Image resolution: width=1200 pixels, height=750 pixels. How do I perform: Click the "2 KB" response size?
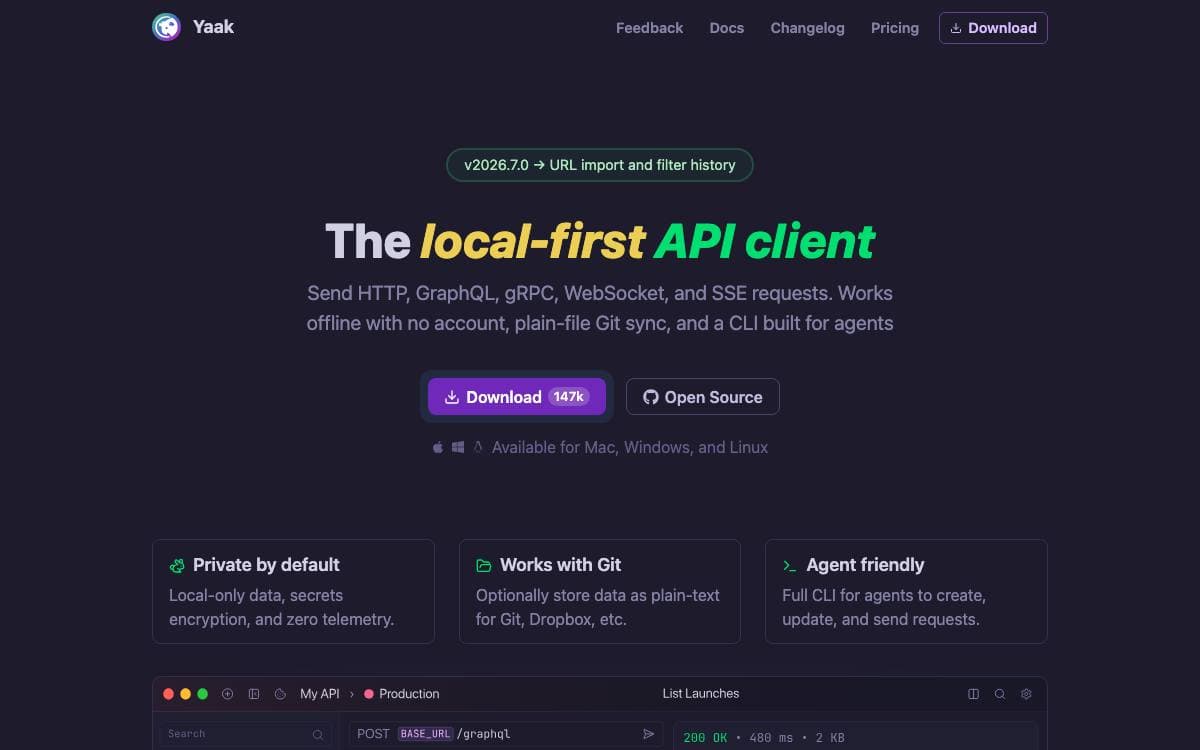coord(829,738)
